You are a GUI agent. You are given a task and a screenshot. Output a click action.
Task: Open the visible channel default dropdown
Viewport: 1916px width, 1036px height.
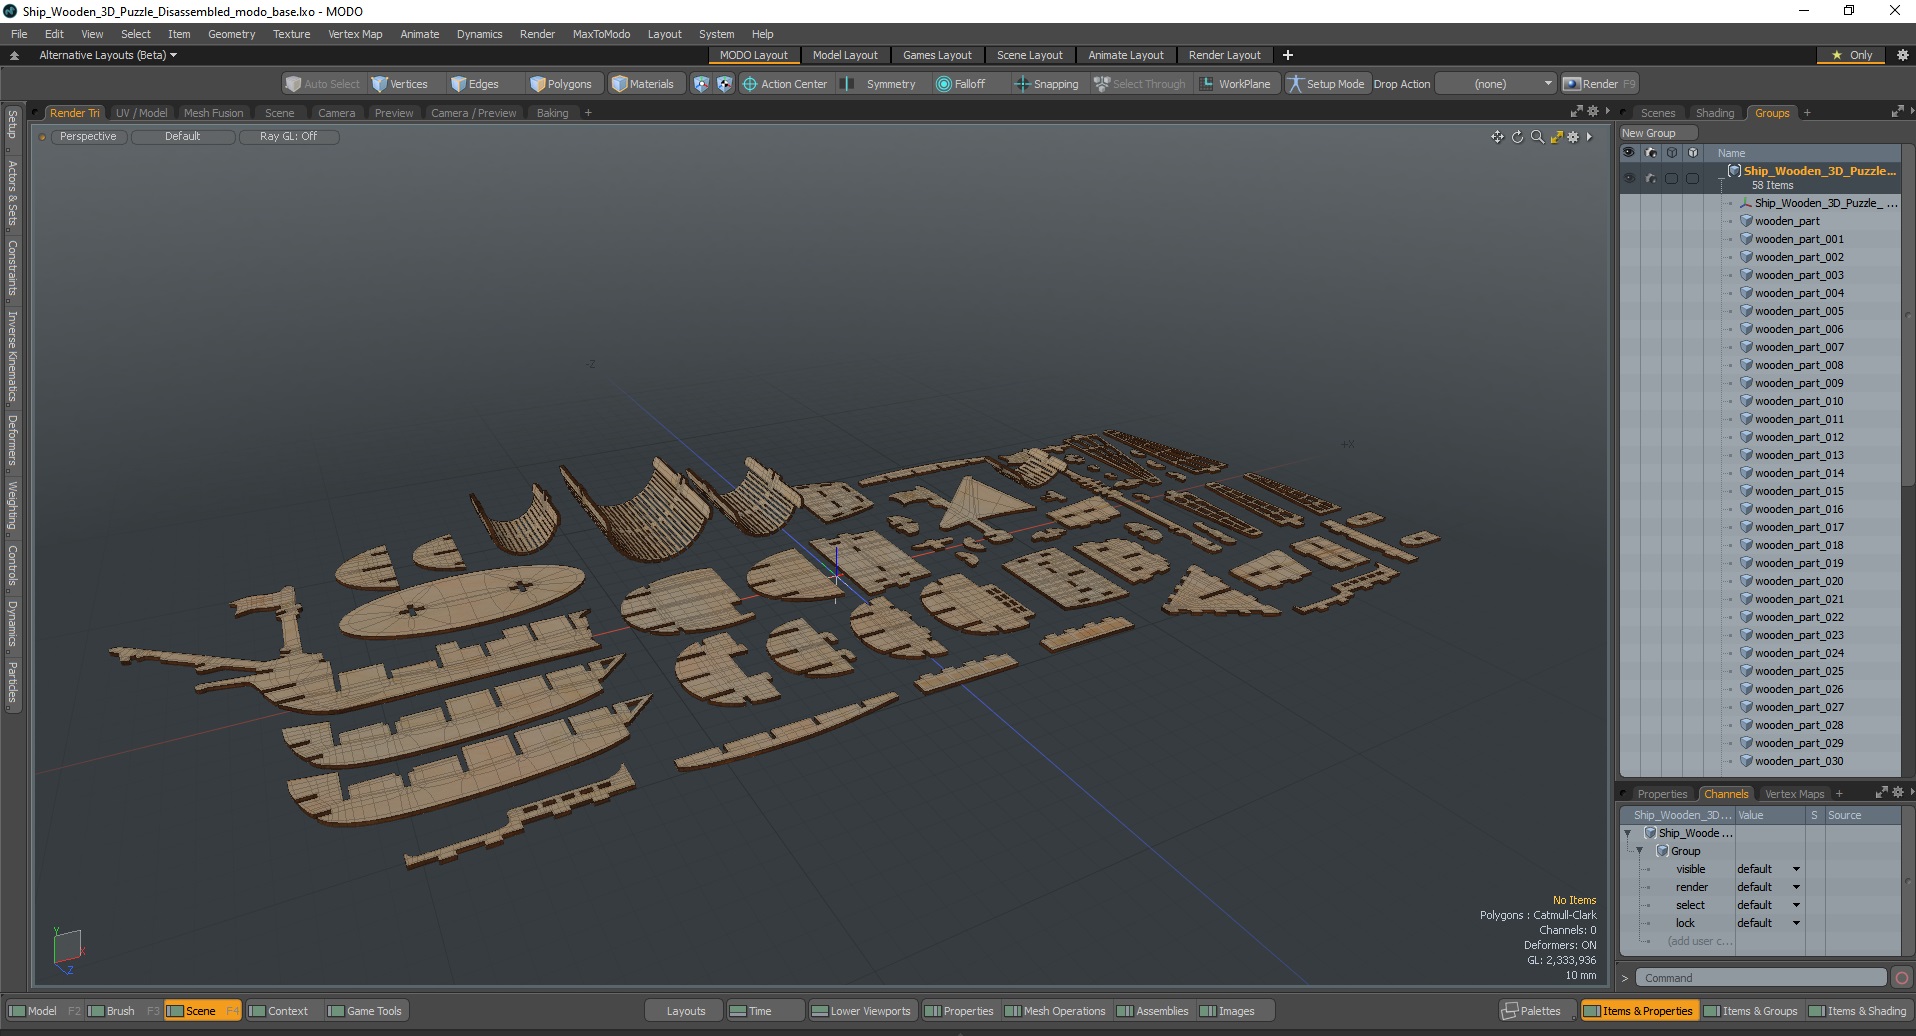point(1768,869)
